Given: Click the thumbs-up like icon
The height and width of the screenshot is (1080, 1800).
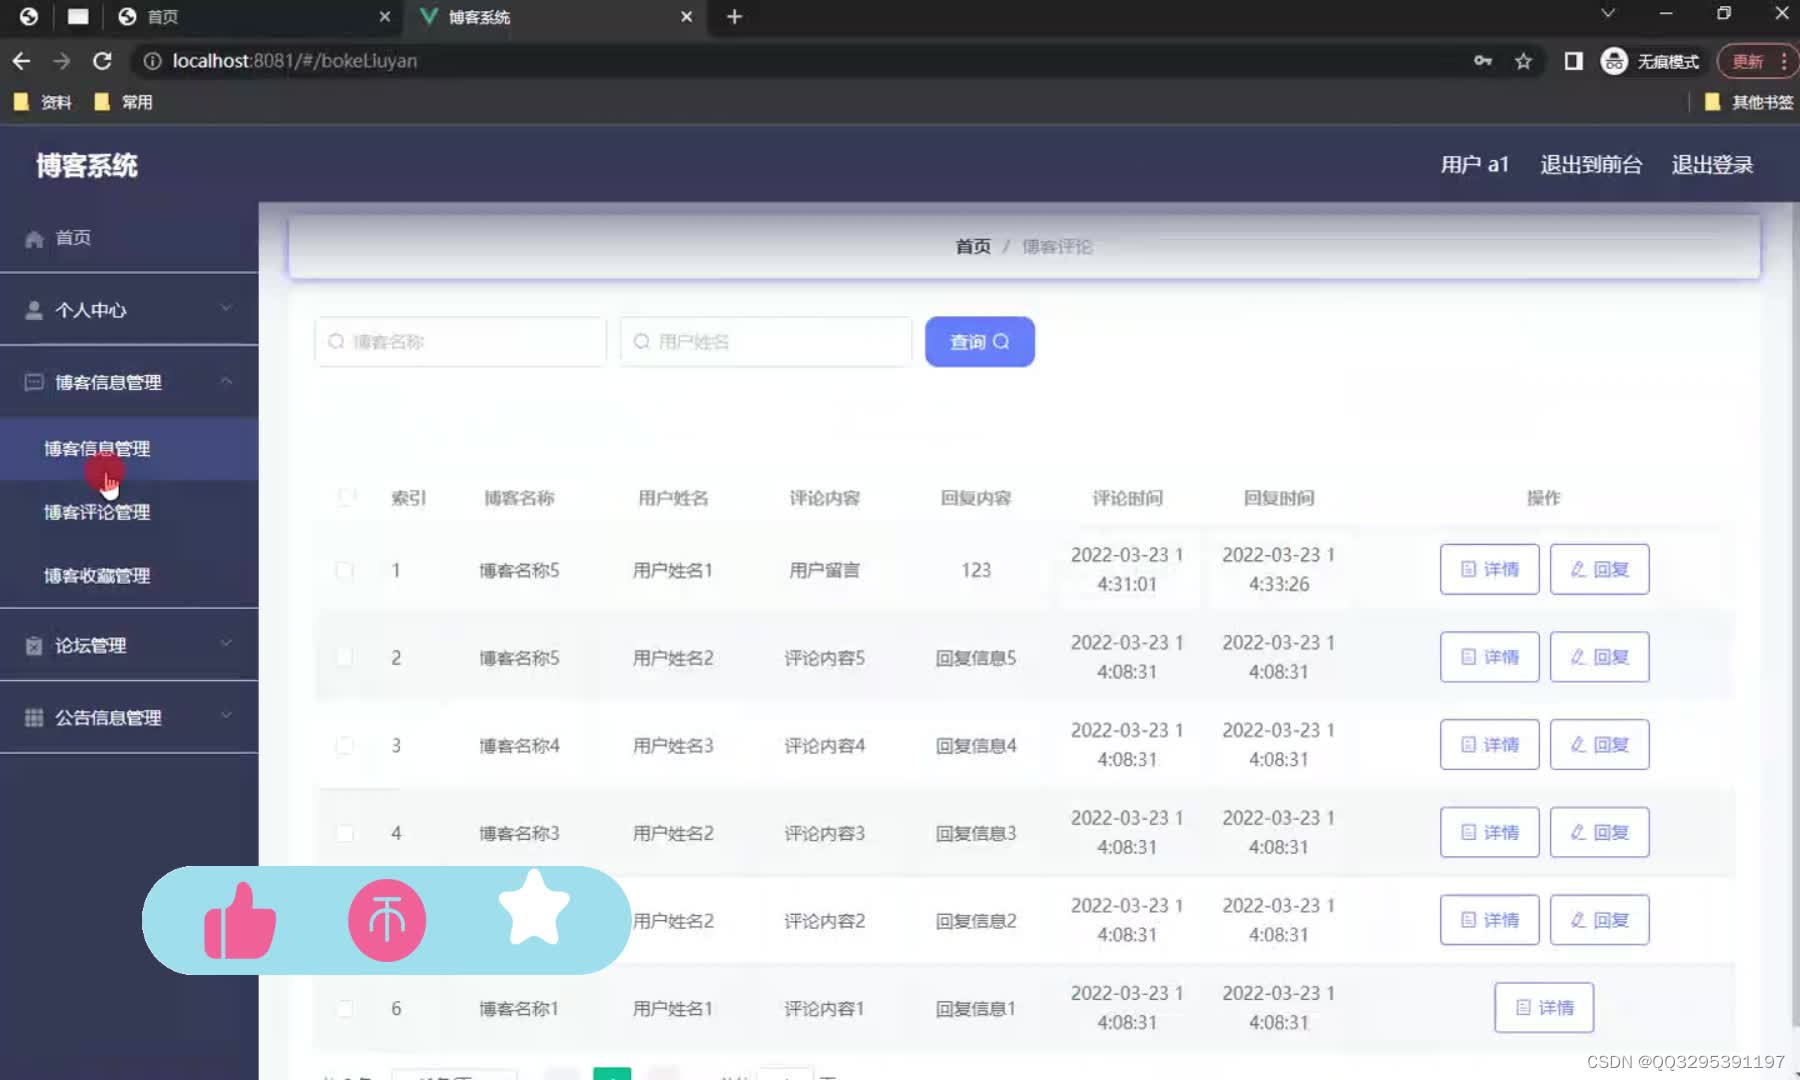Looking at the screenshot, I should click(x=240, y=921).
